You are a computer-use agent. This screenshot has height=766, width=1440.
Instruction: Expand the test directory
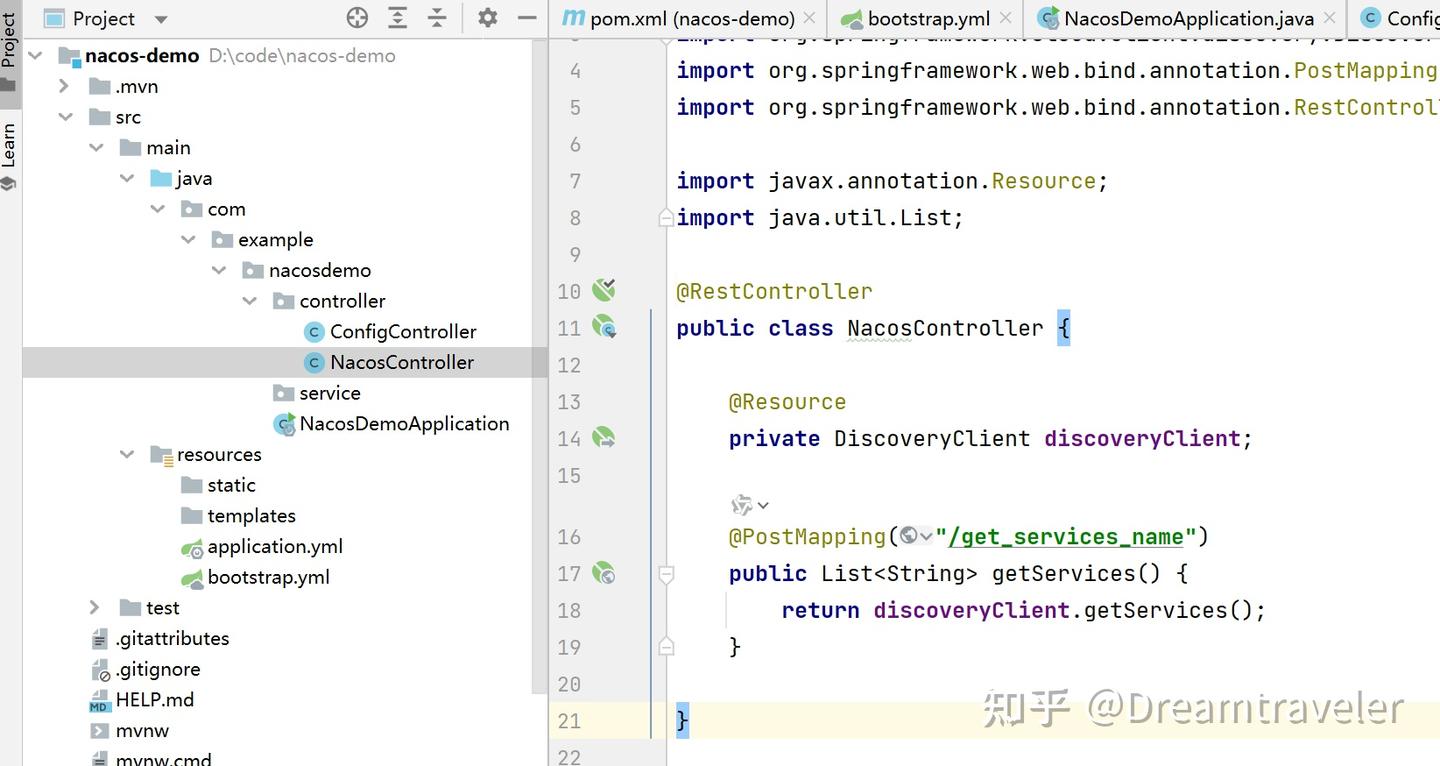(93, 607)
